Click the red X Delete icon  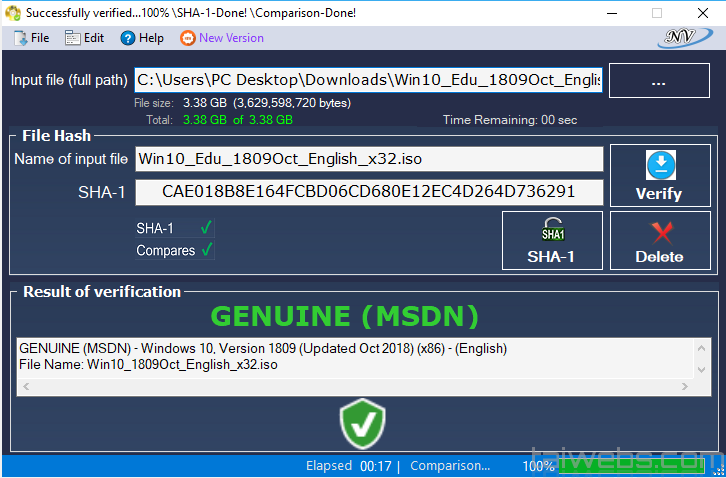[660, 232]
